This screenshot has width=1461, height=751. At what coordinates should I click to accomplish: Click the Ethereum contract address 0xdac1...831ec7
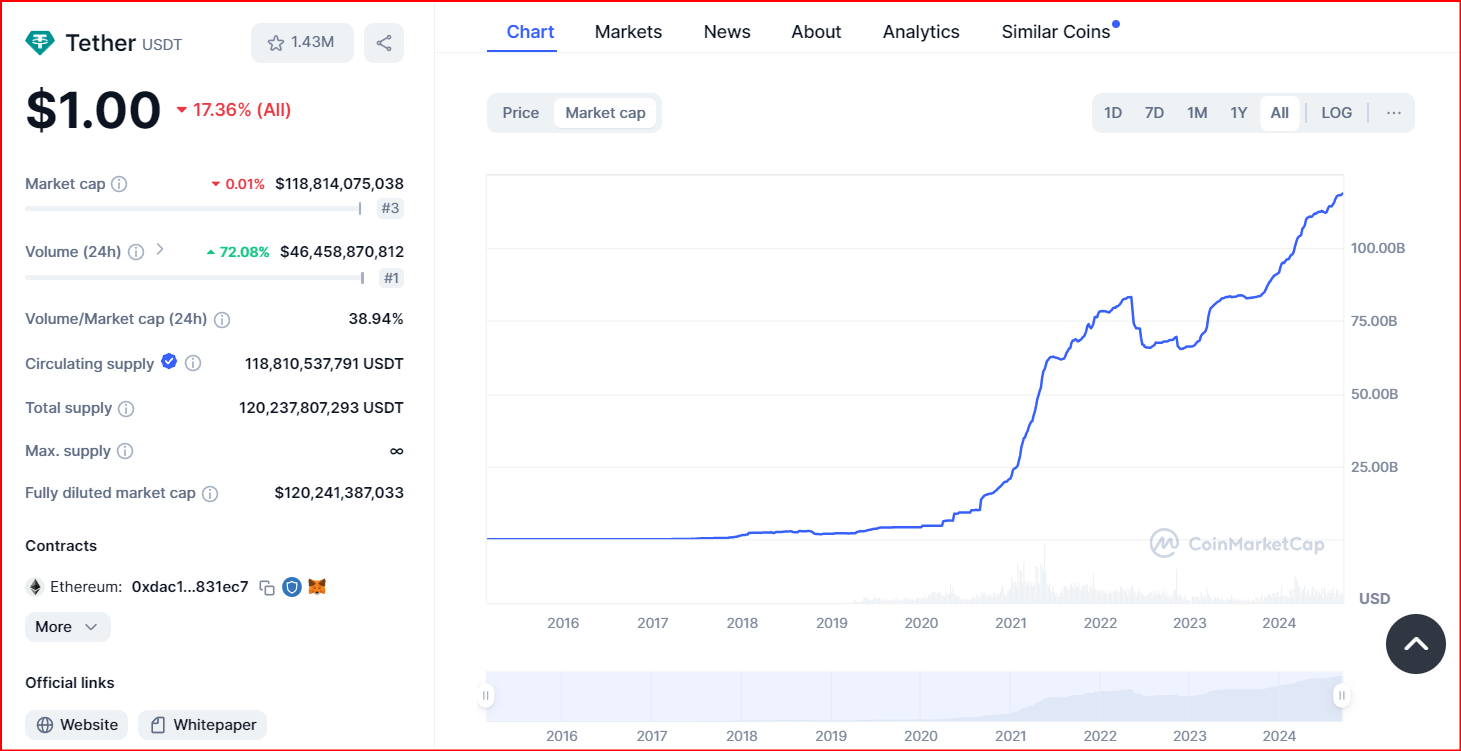tap(190, 587)
